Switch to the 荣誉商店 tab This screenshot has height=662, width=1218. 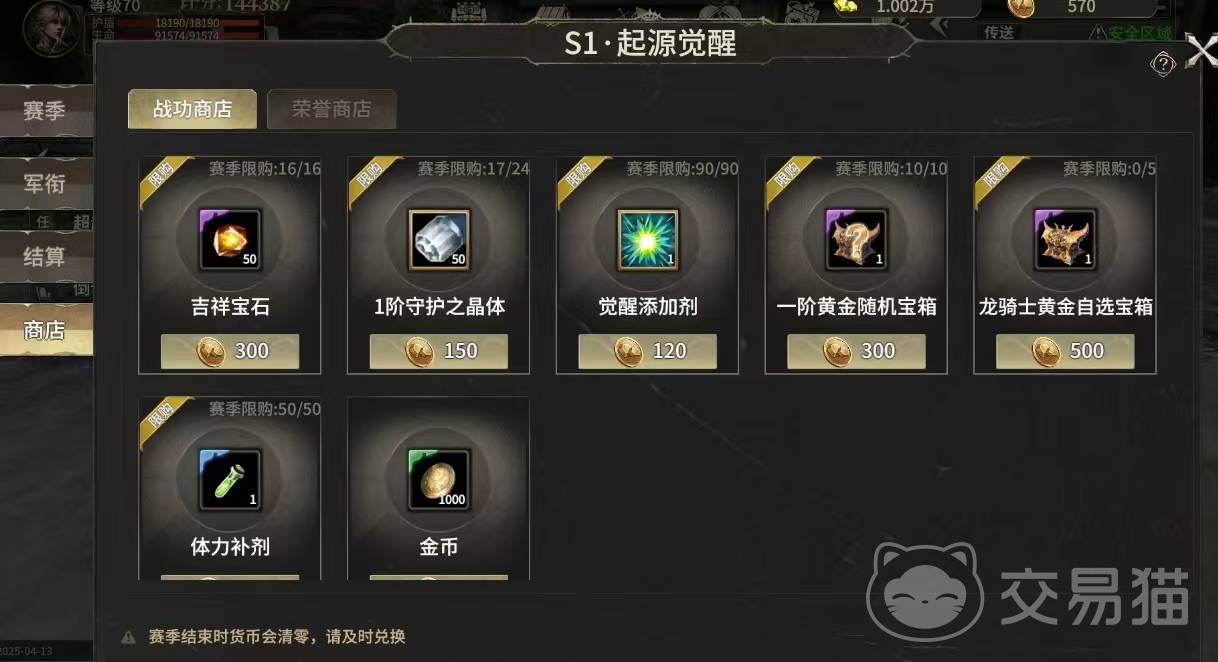point(332,109)
